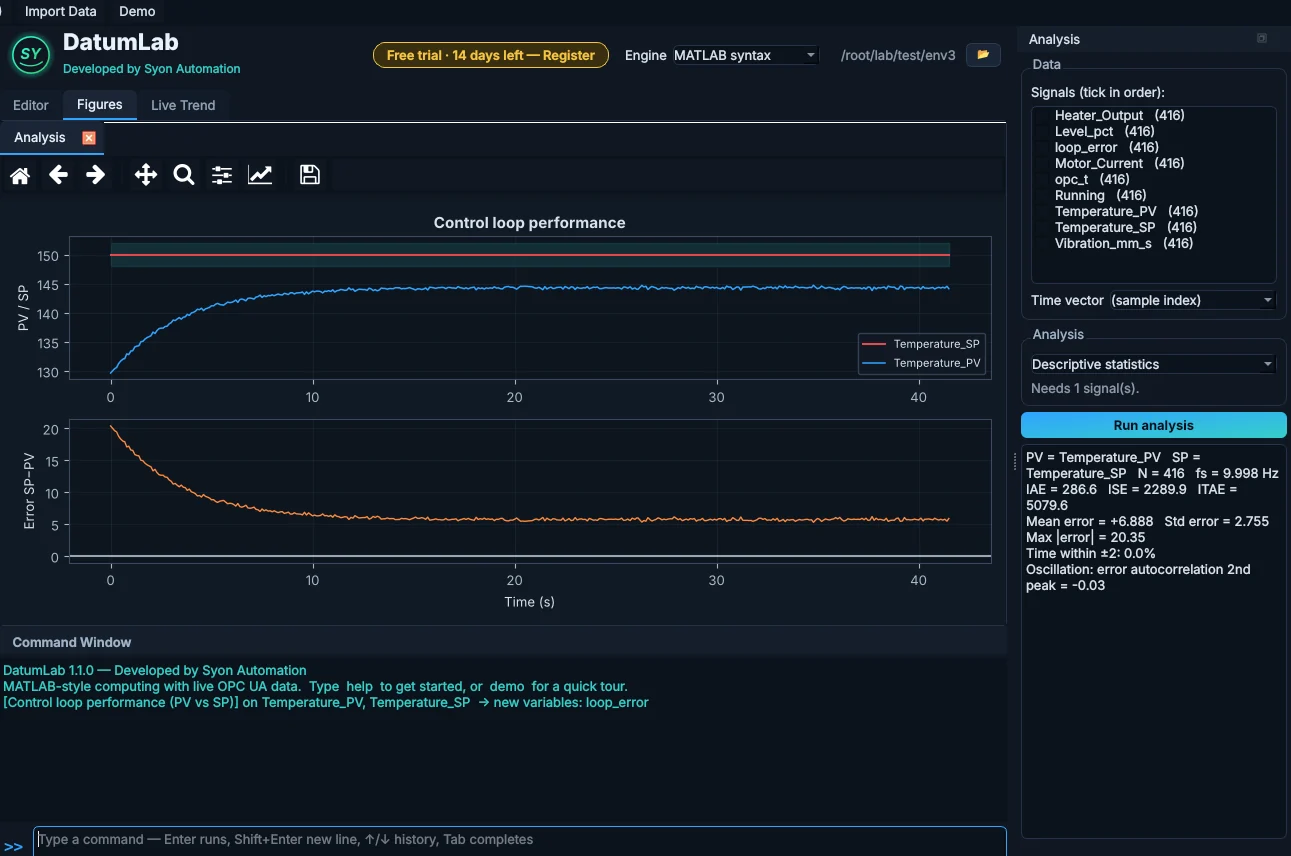1291x856 pixels.
Task: Click the working path /root/lab/test/env3
Action: (x=900, y=55)
